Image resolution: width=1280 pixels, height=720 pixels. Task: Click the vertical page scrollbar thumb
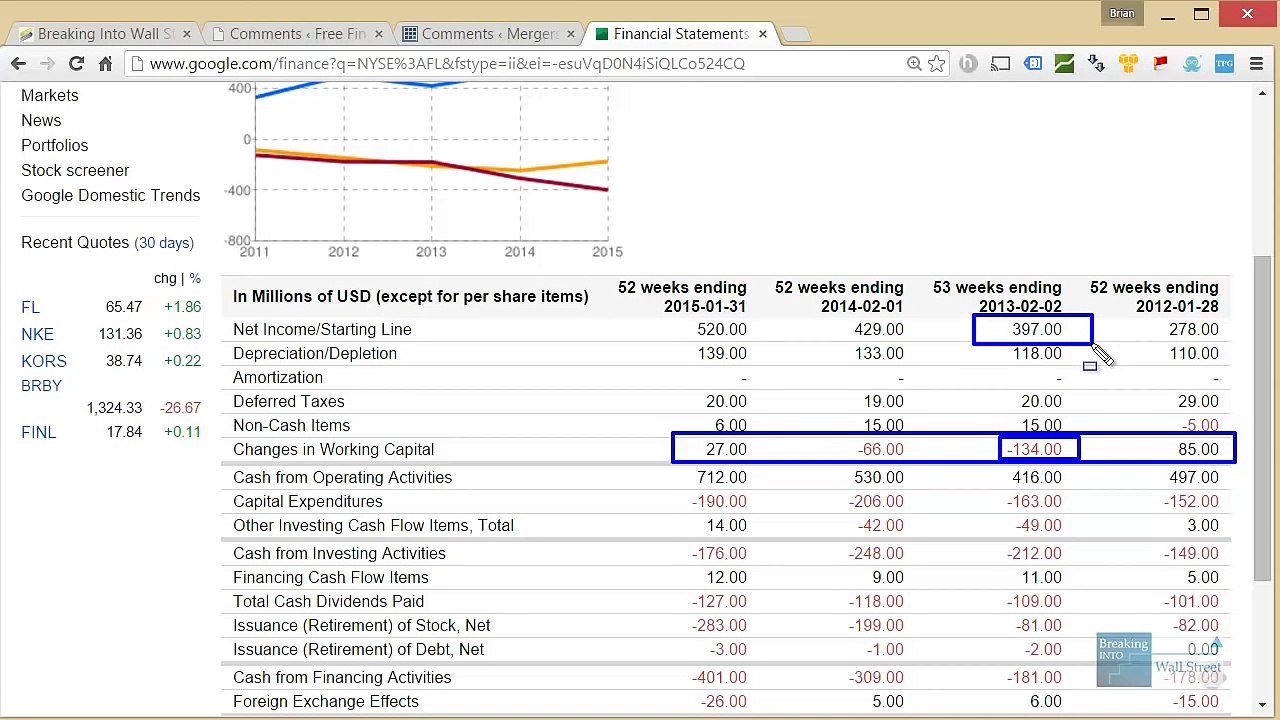click(1264, 418)
